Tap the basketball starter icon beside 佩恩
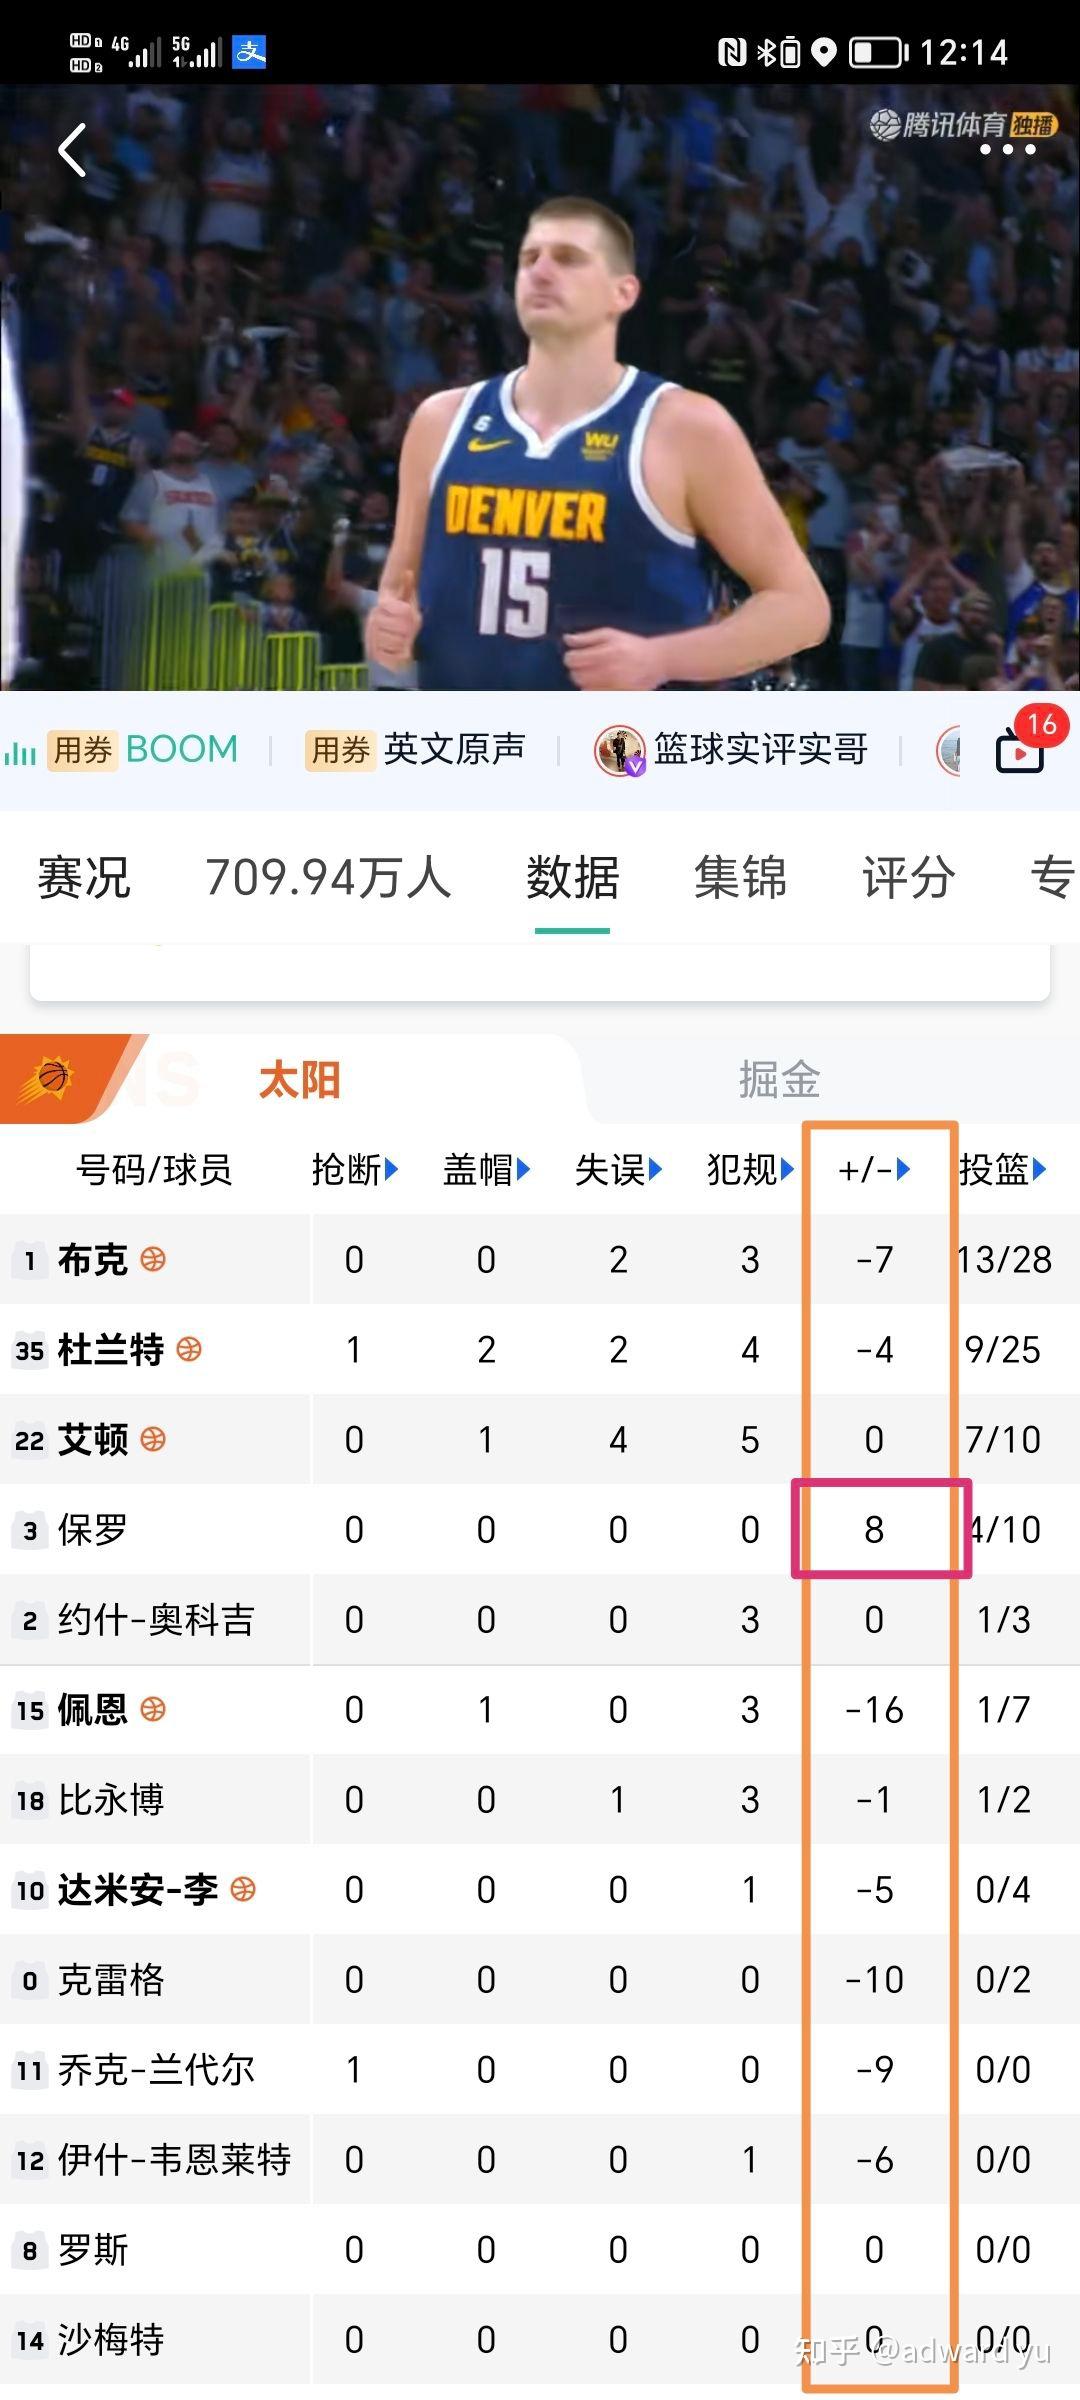The height and width of the screenshot is (2400, 1080). tap(153, 1709)
